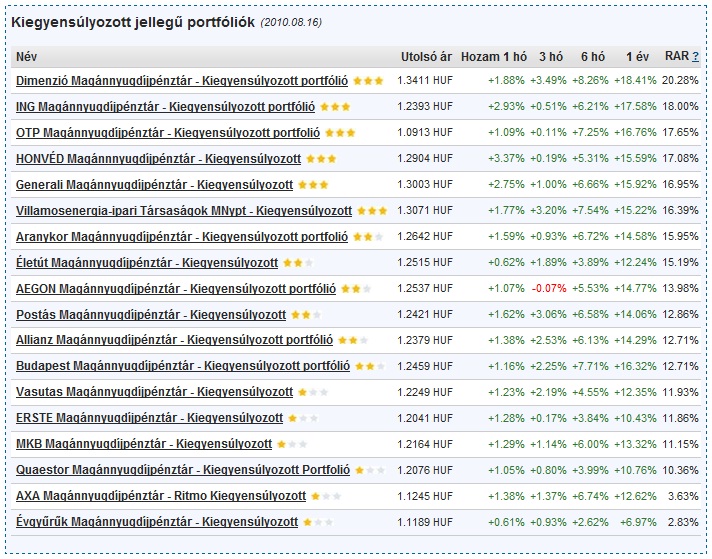This screenshot has height=559, width=712.
Task: Select the 1.0913 HUF price for OTP
Action: tap(425, 133)
